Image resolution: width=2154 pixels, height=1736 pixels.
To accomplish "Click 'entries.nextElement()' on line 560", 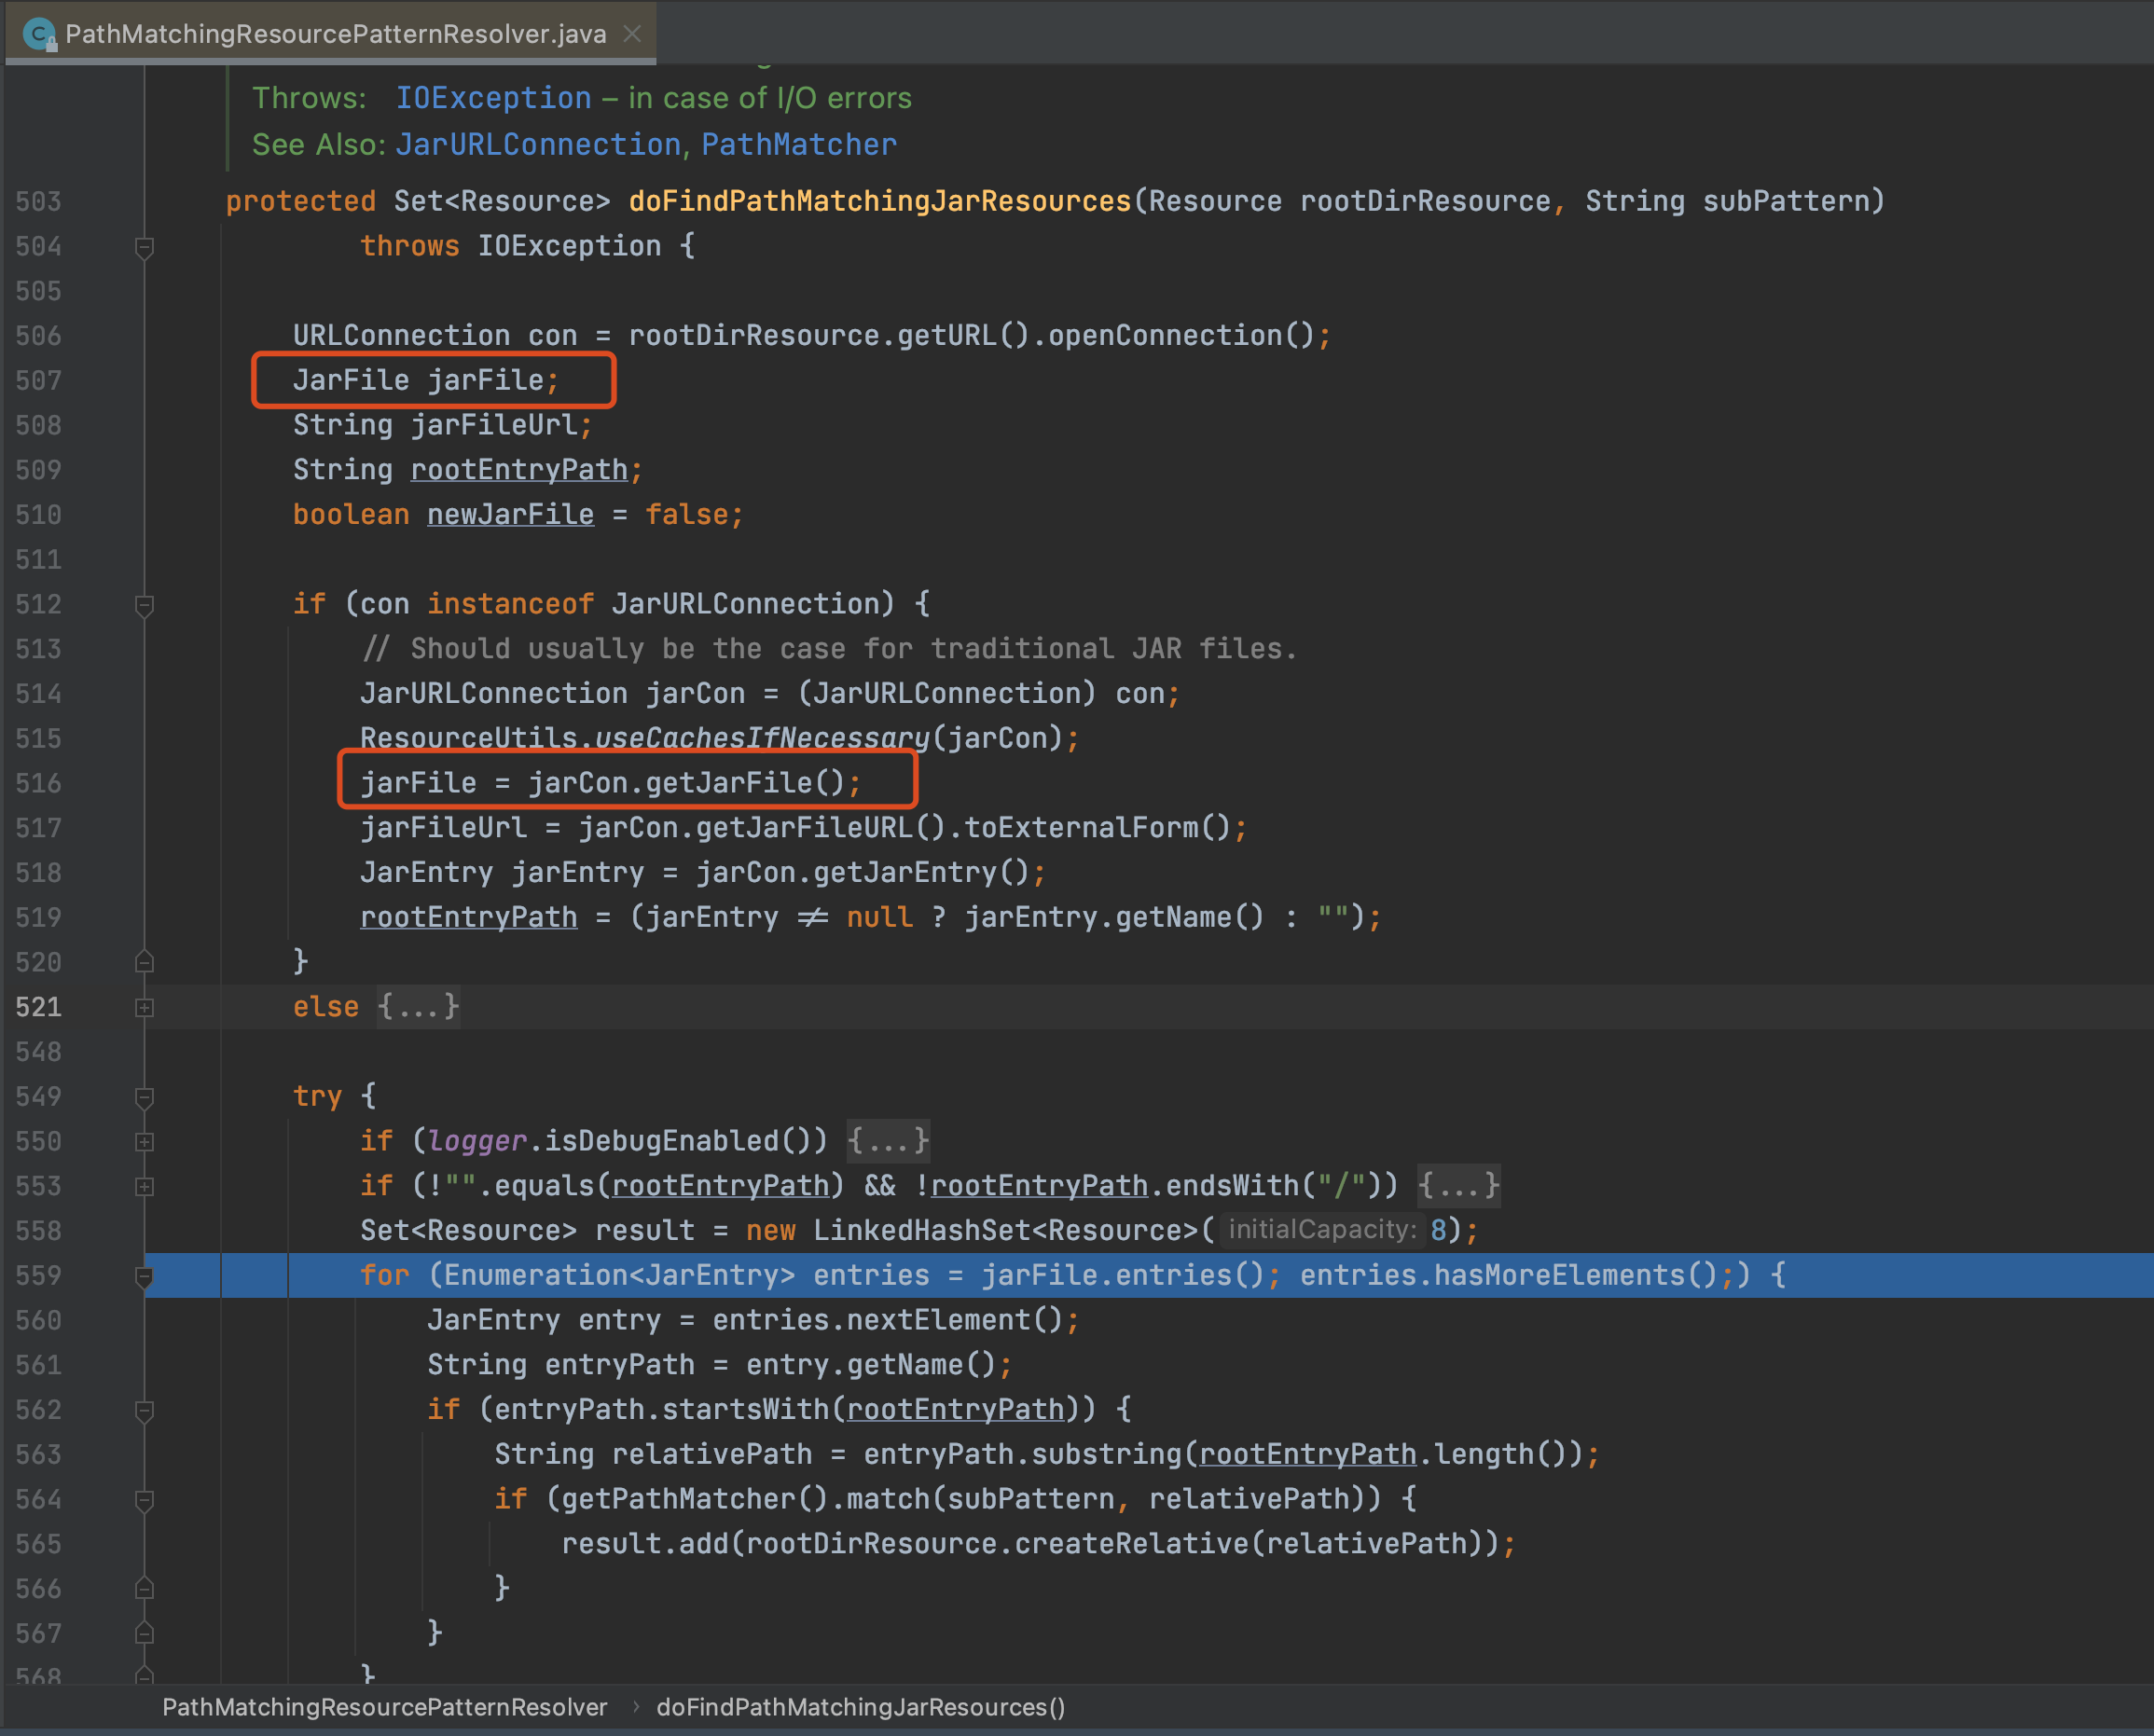I will pos(887,1320).
